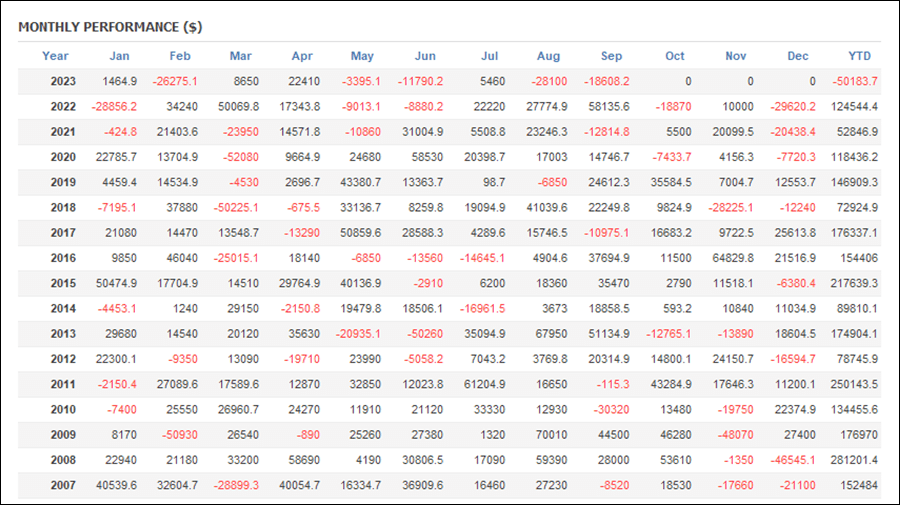Click 2011 YTD value 250143.5
Image resolution: width=900 pixels, height=505 pixels.
[x=854, y=384]
